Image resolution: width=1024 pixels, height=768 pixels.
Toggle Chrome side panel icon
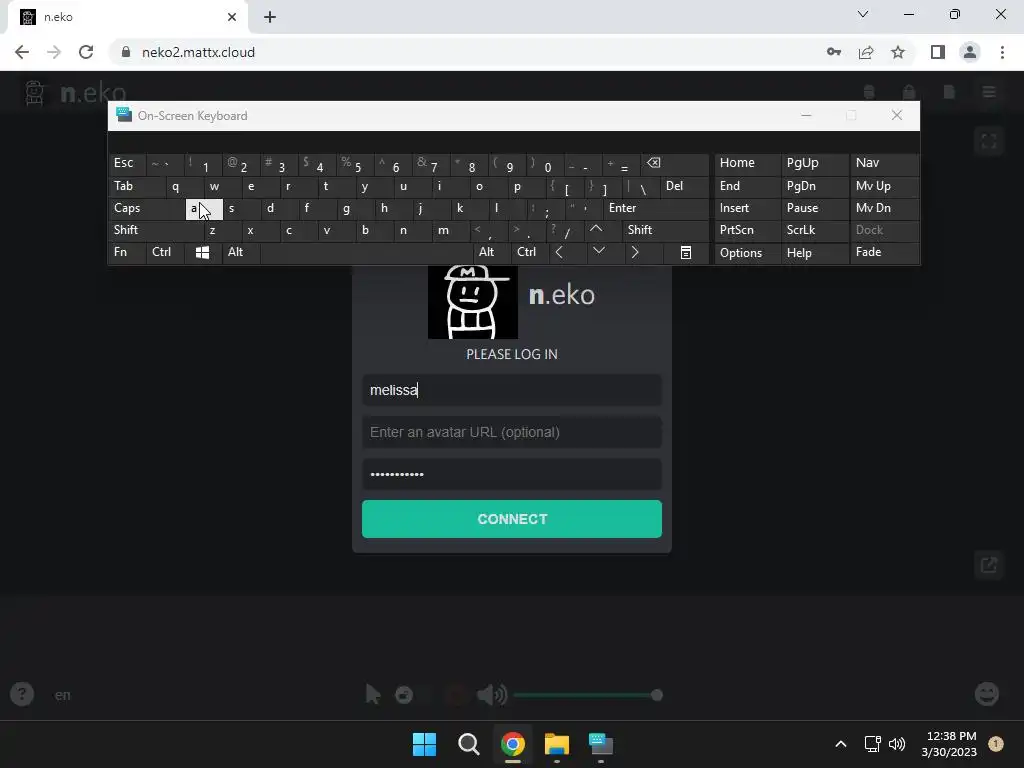coord(938,52)
